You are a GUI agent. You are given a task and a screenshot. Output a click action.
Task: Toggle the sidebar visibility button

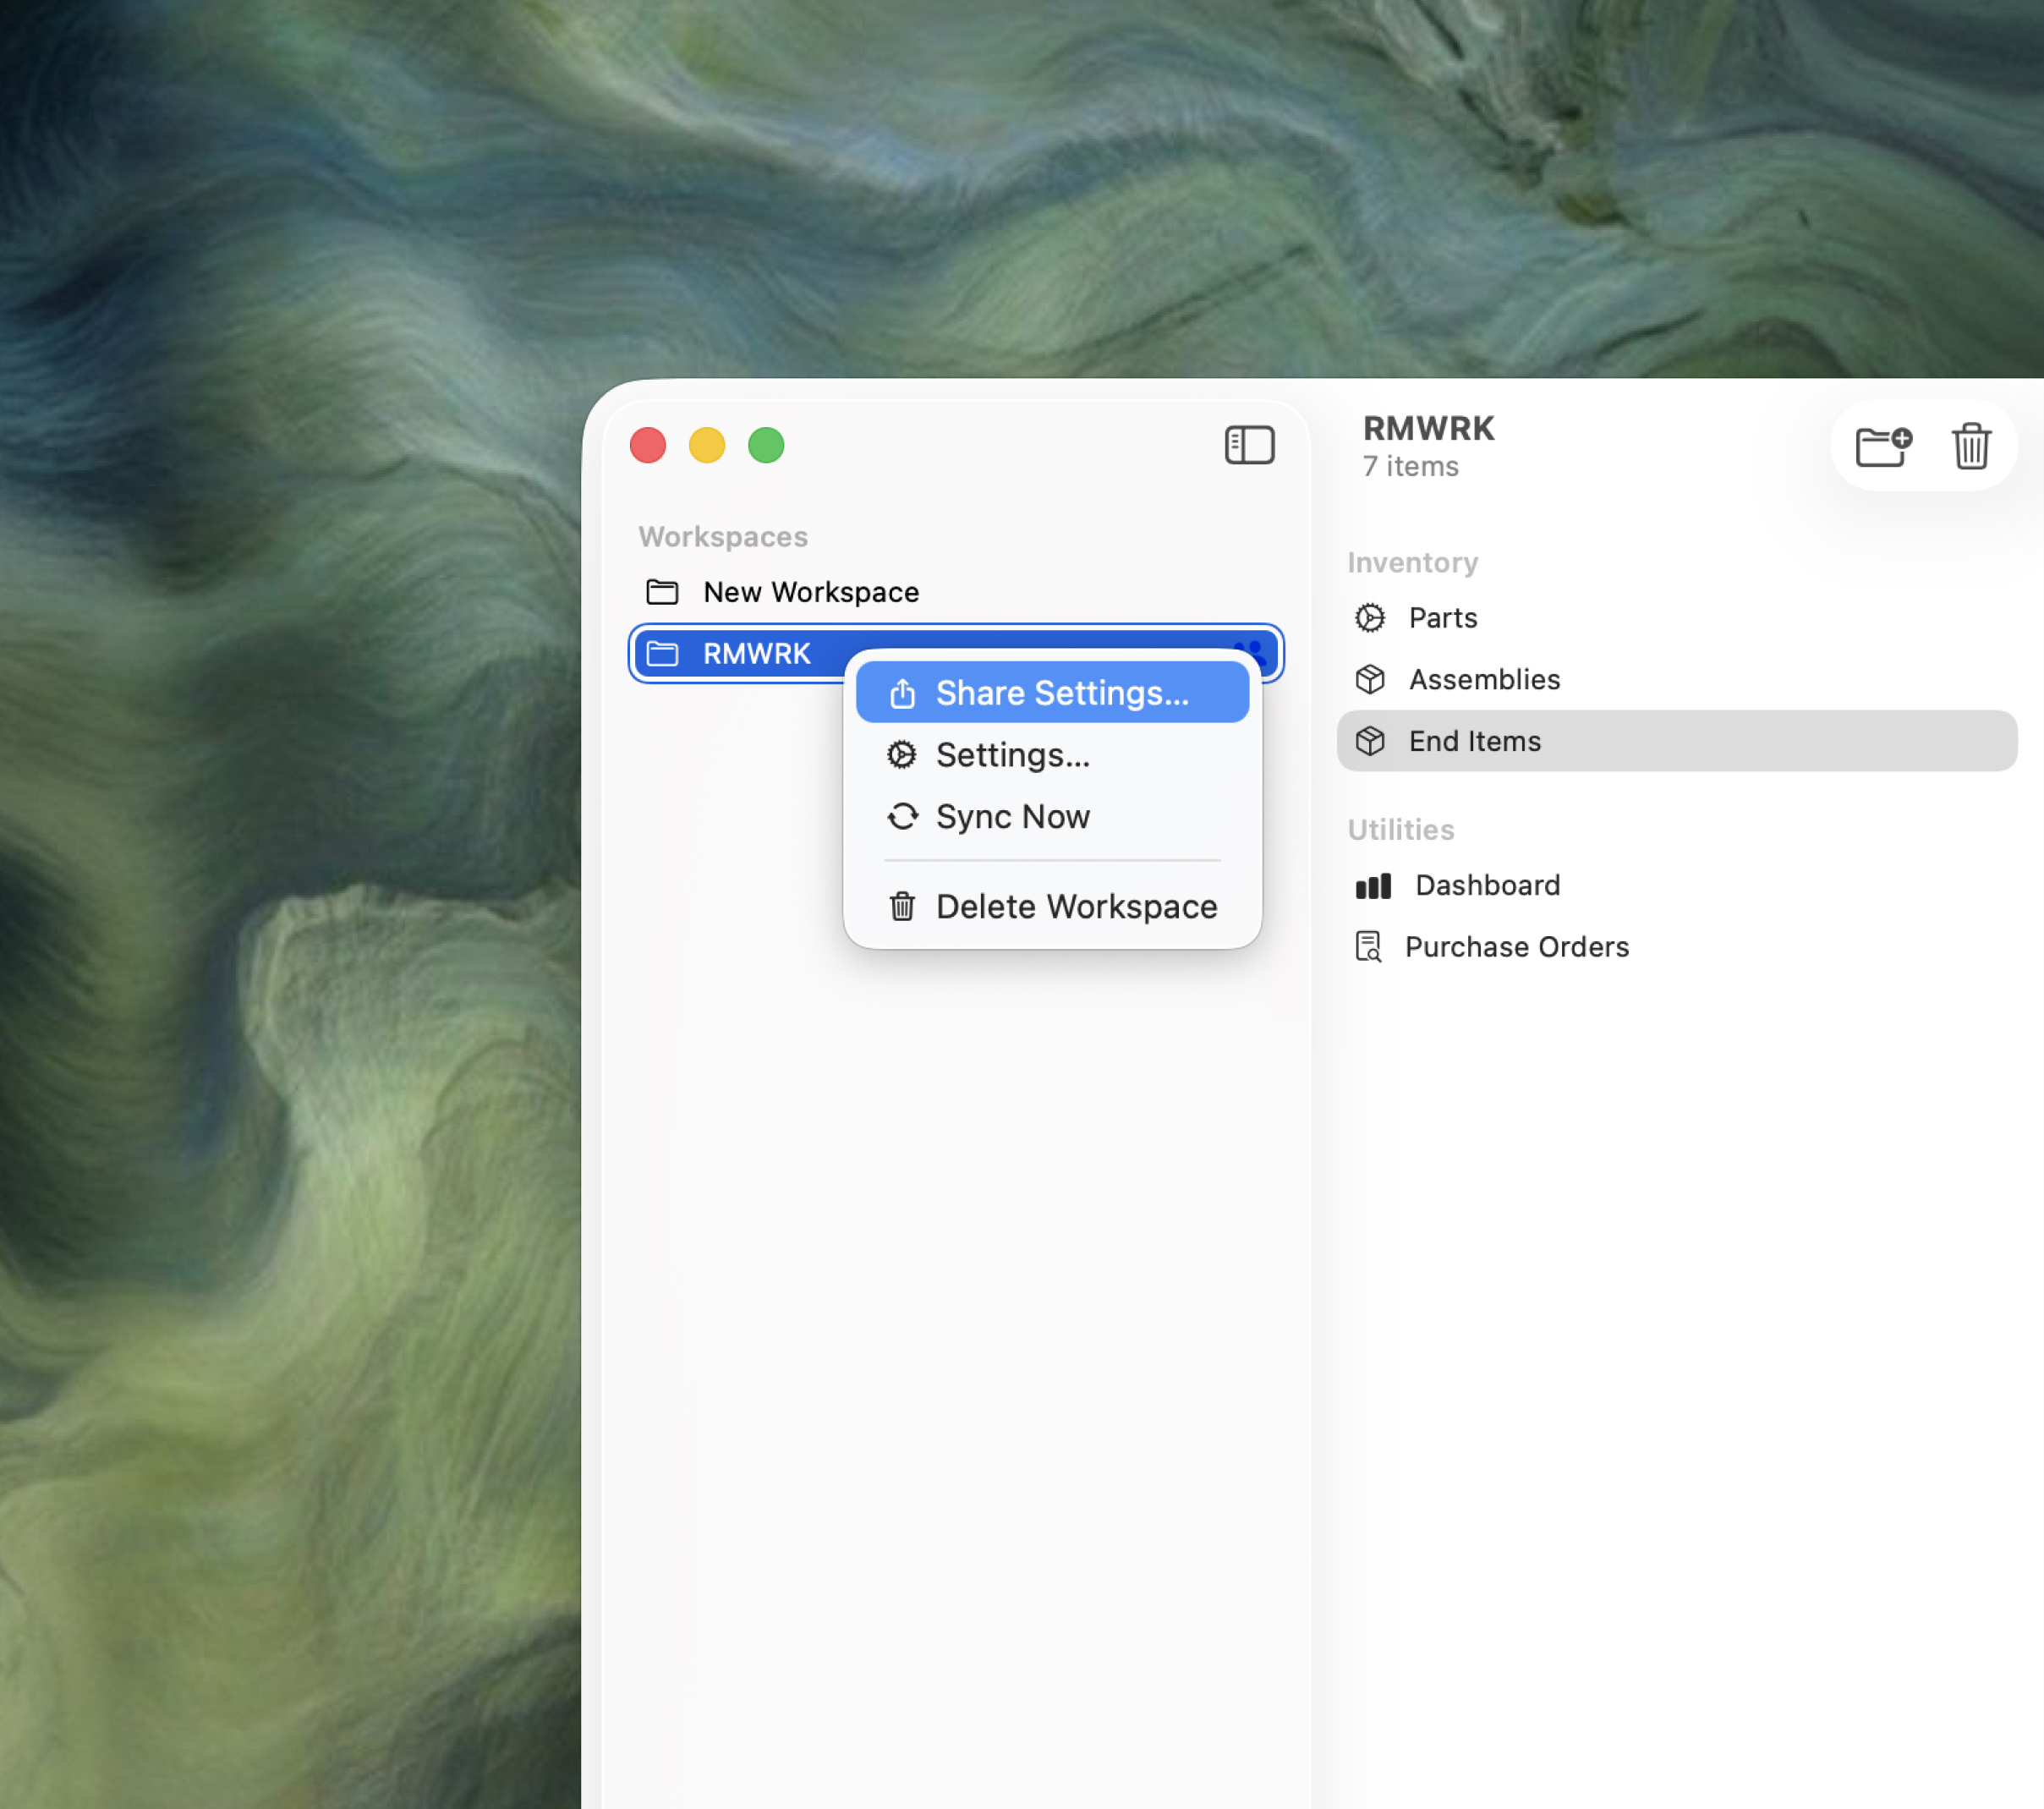(x=1249, y=445)
